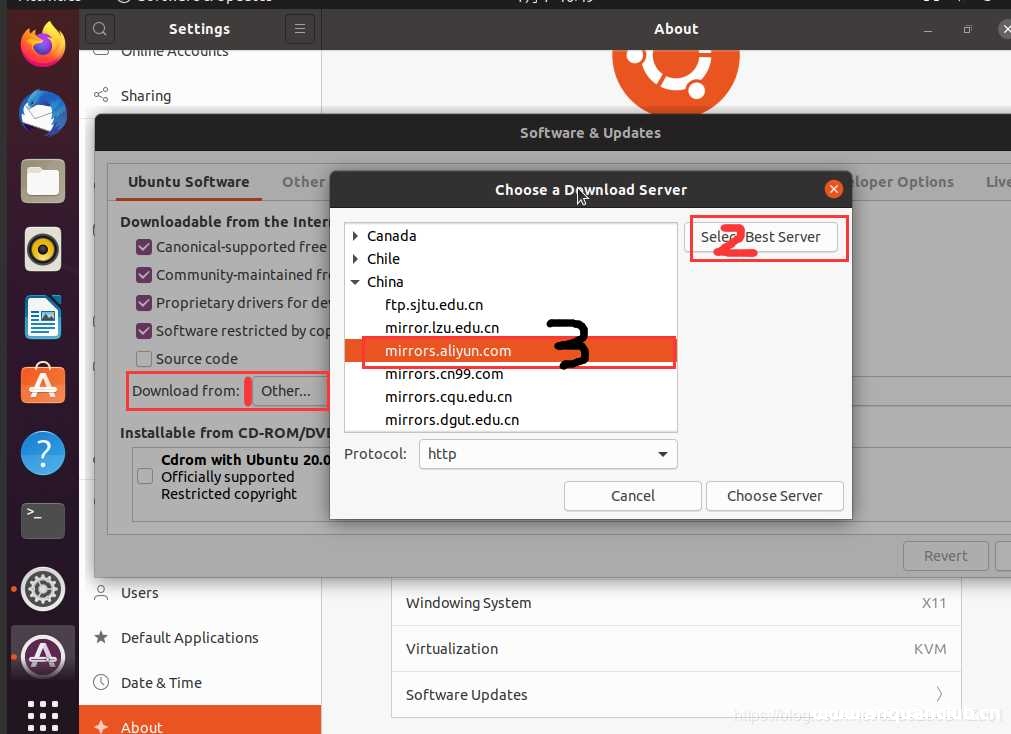Screen dimensions: 1011x734
Task: Expand the Canada server group
Action: (x=356, y=235)
